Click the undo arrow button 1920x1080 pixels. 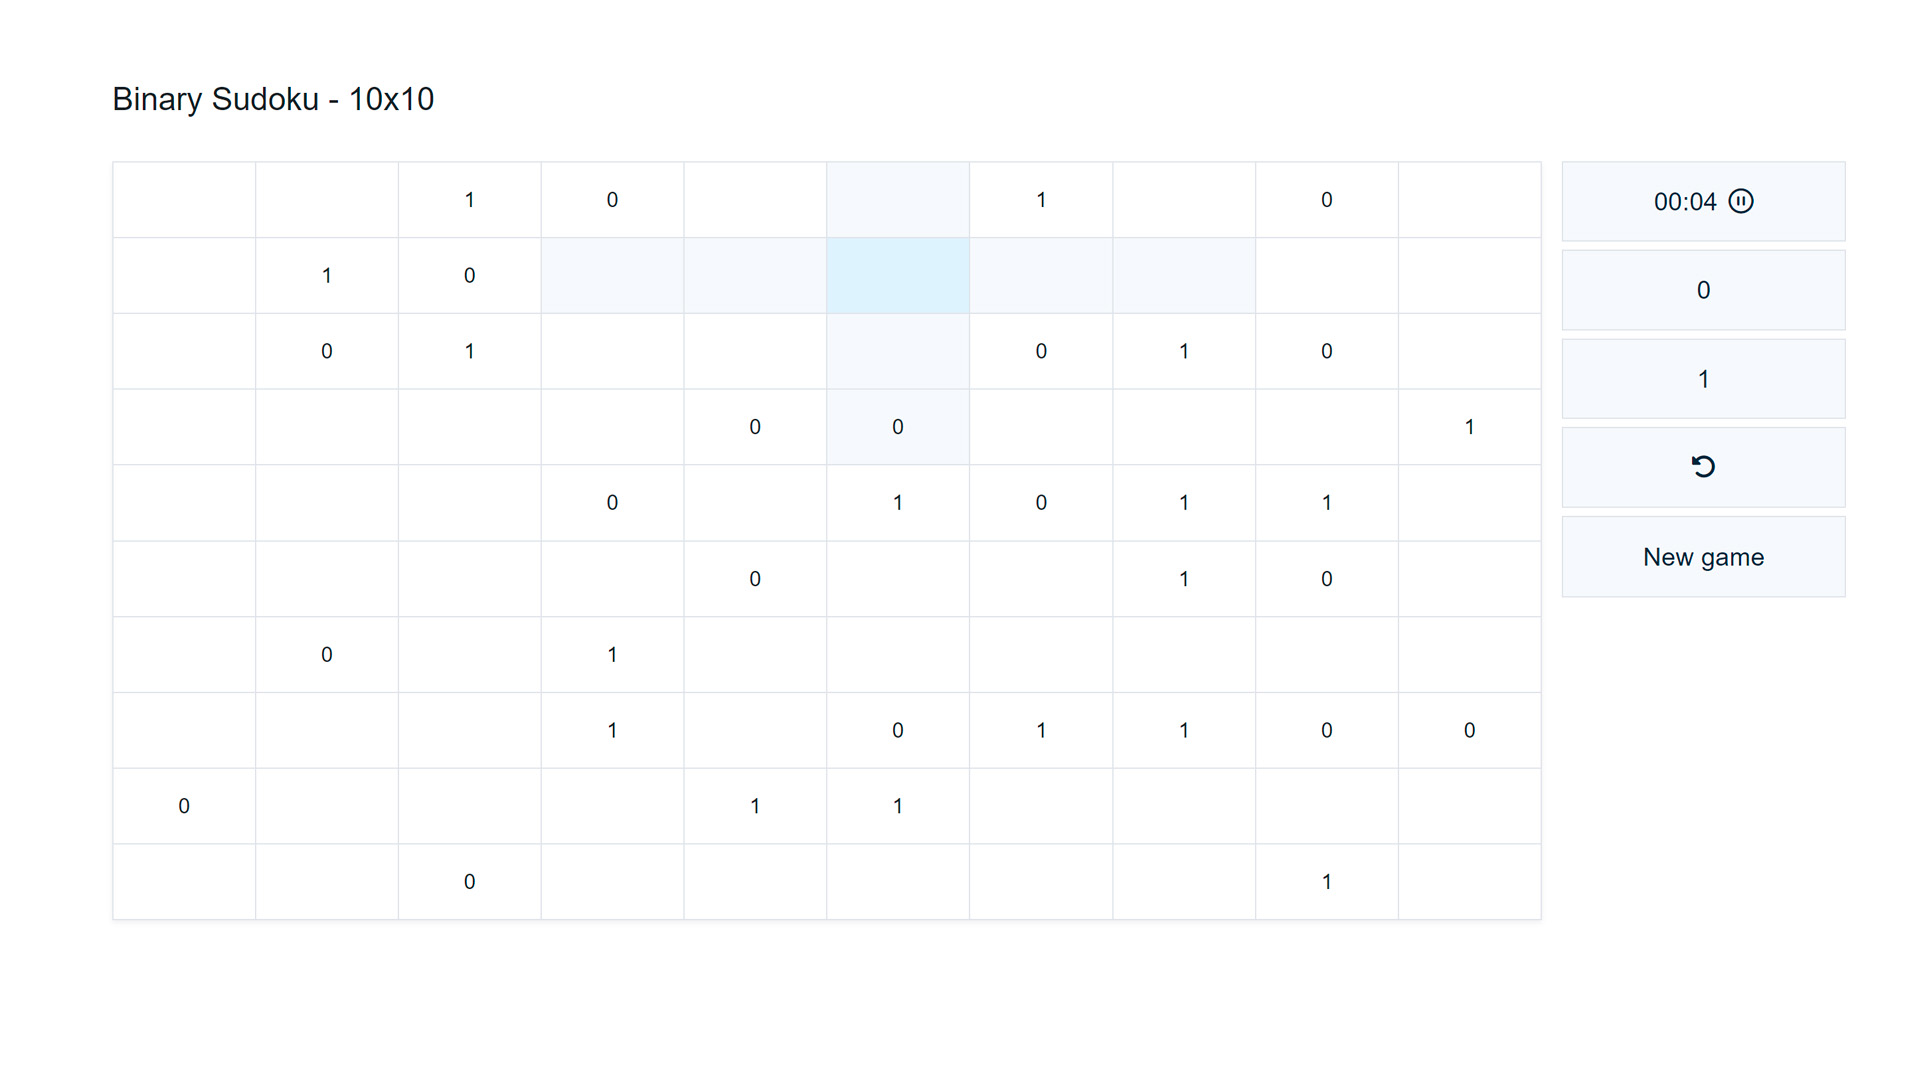(x=1703, y=467)
